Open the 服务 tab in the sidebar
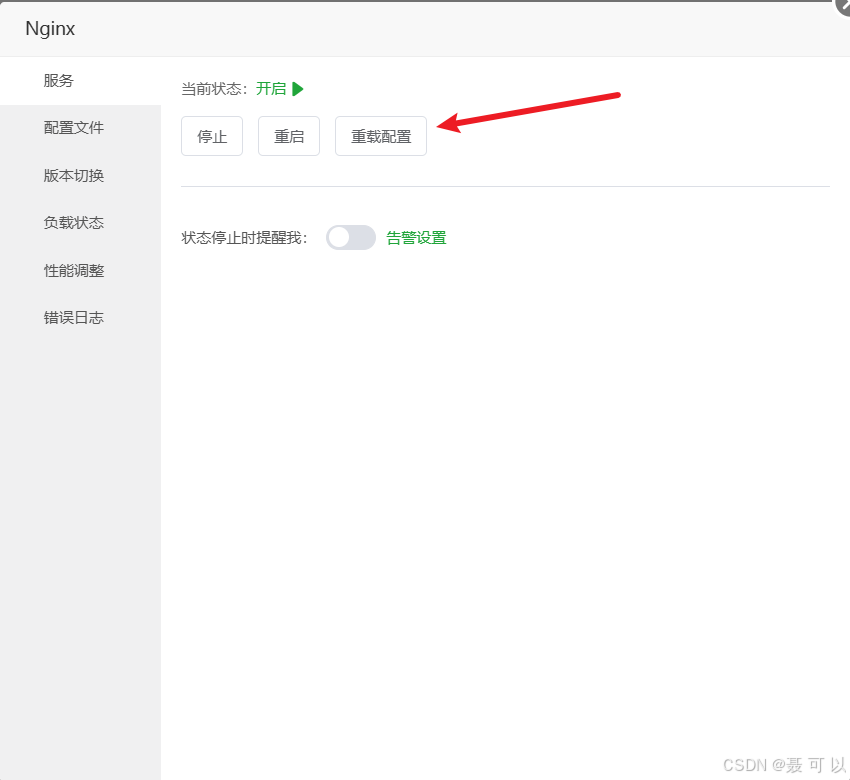 80,81
